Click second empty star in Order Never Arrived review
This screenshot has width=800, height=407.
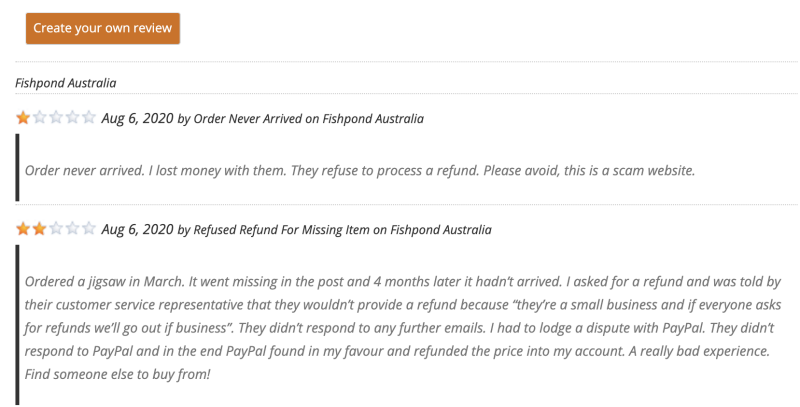tap(40, 118)
